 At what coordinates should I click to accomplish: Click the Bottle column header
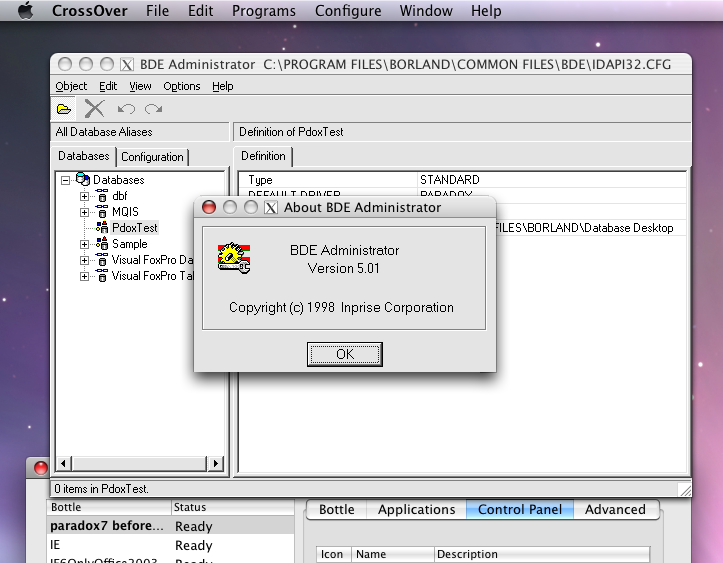pos(109,507)
